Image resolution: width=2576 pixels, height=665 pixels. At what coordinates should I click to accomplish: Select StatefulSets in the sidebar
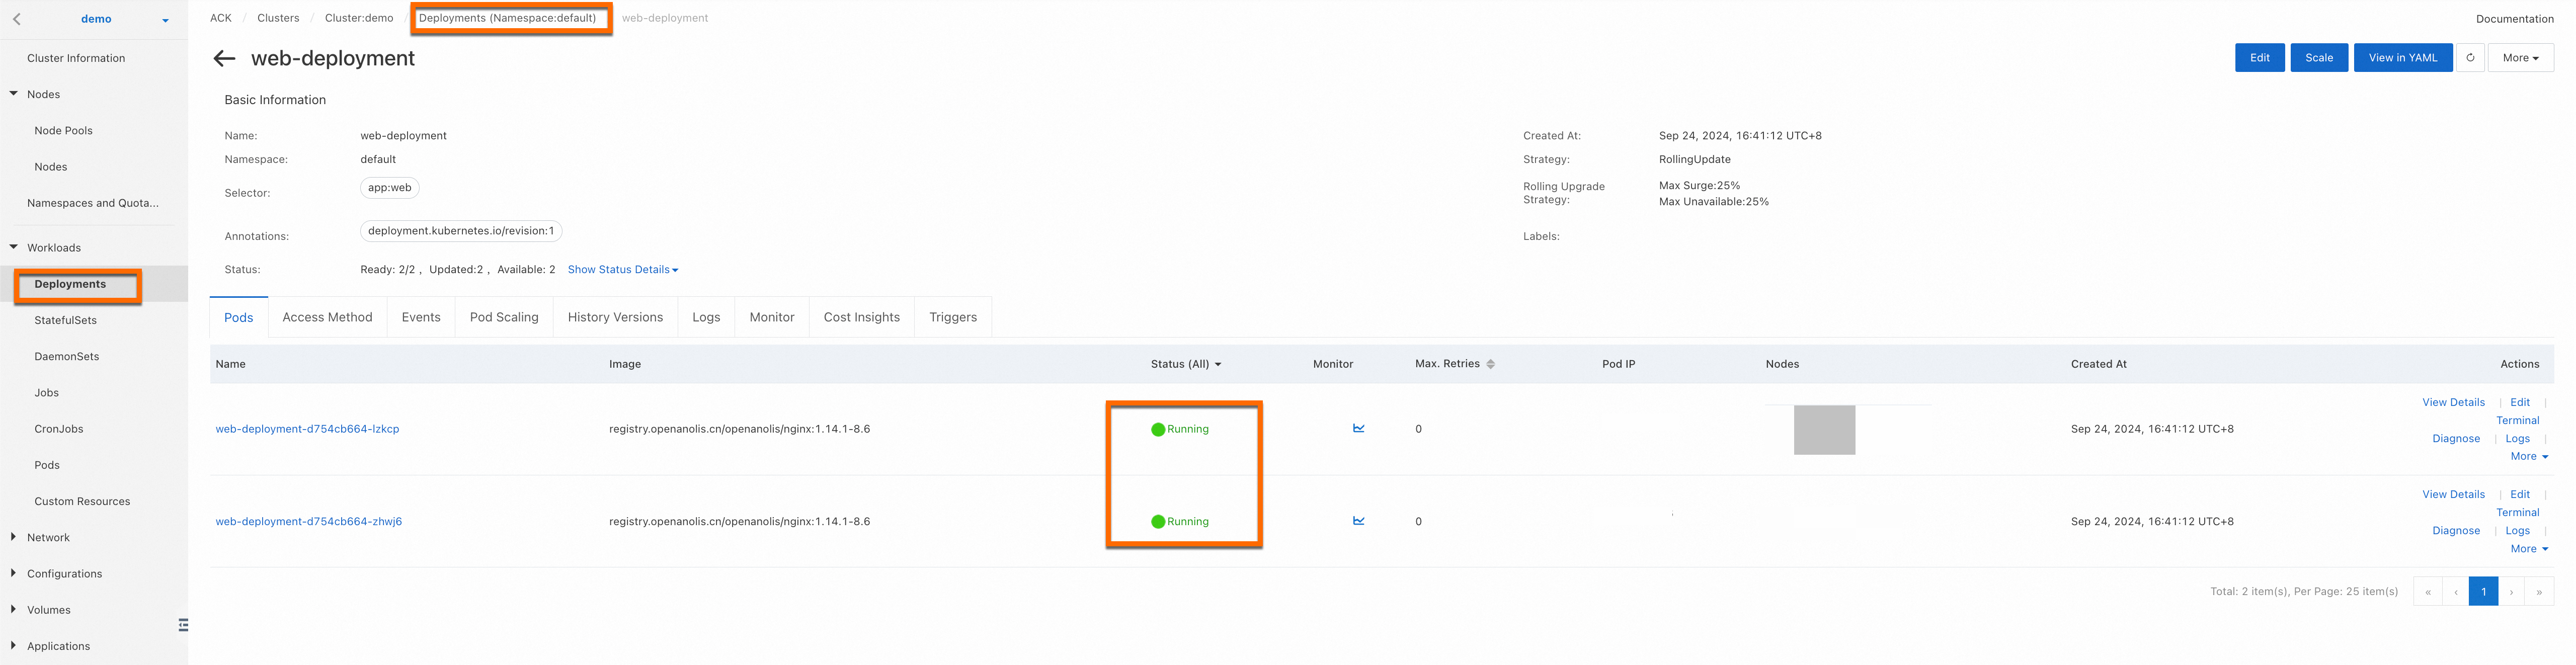65,321
